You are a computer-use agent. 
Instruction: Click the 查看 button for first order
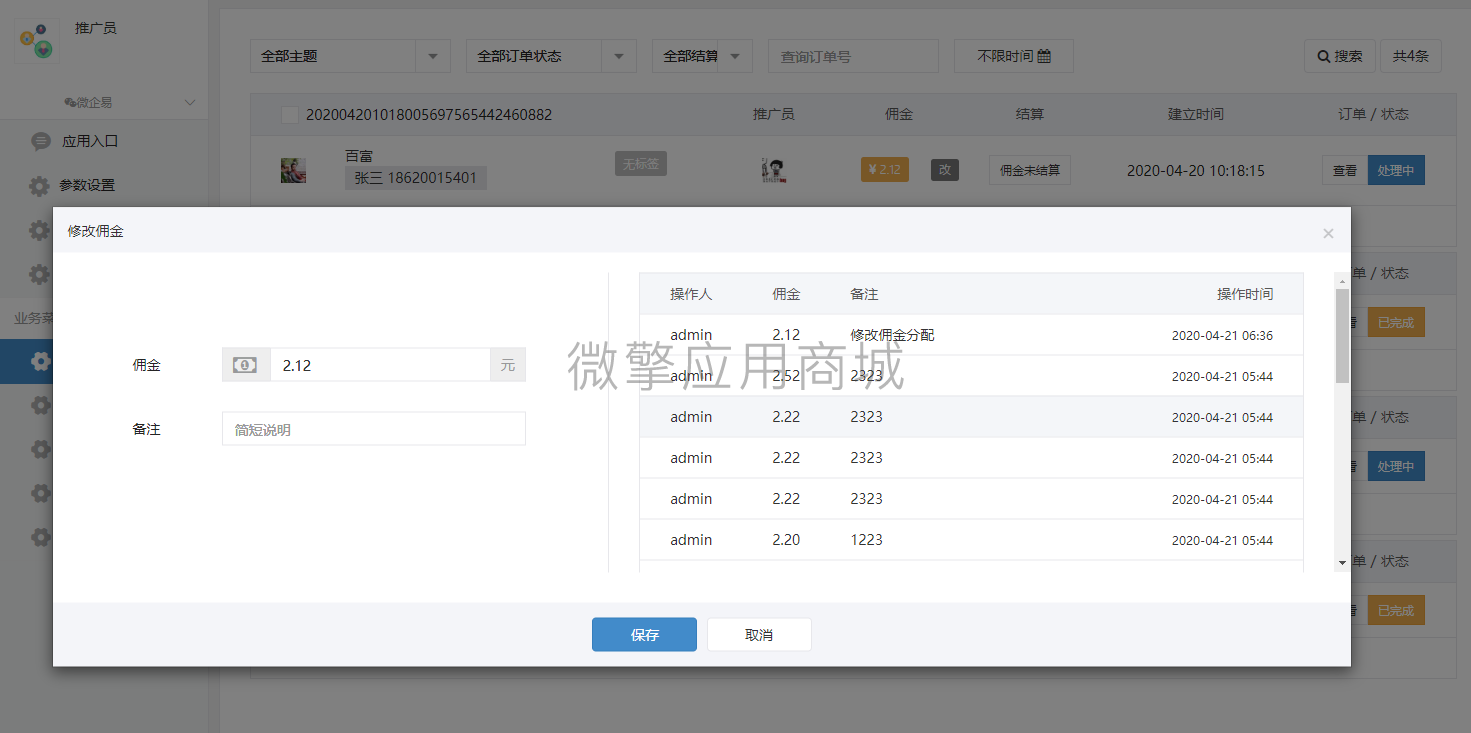point(1344,171)
